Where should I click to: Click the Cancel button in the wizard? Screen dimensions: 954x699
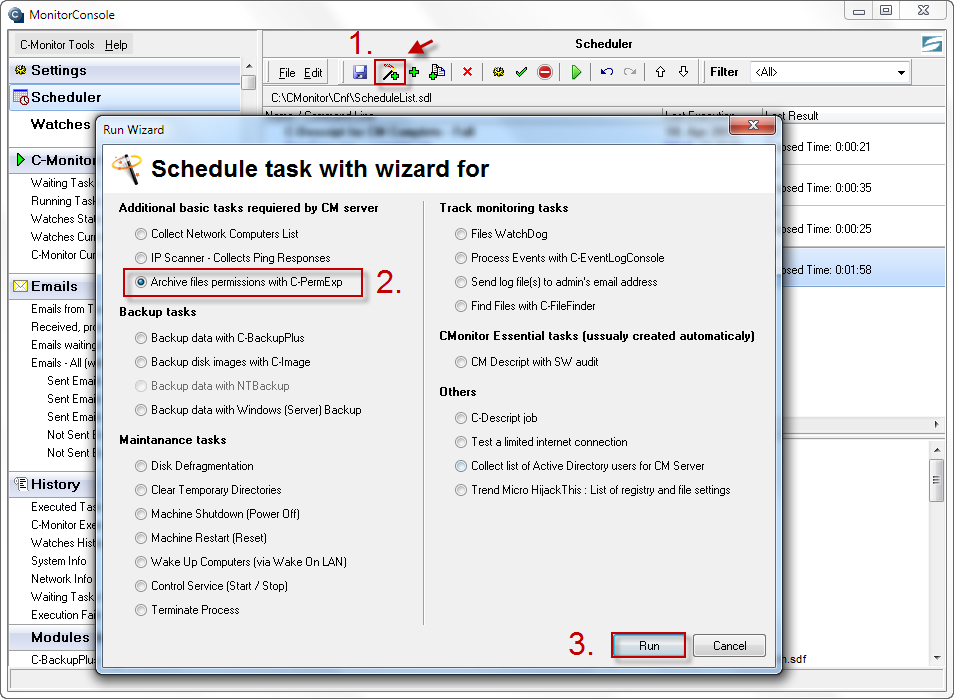[x=729, y=645]
